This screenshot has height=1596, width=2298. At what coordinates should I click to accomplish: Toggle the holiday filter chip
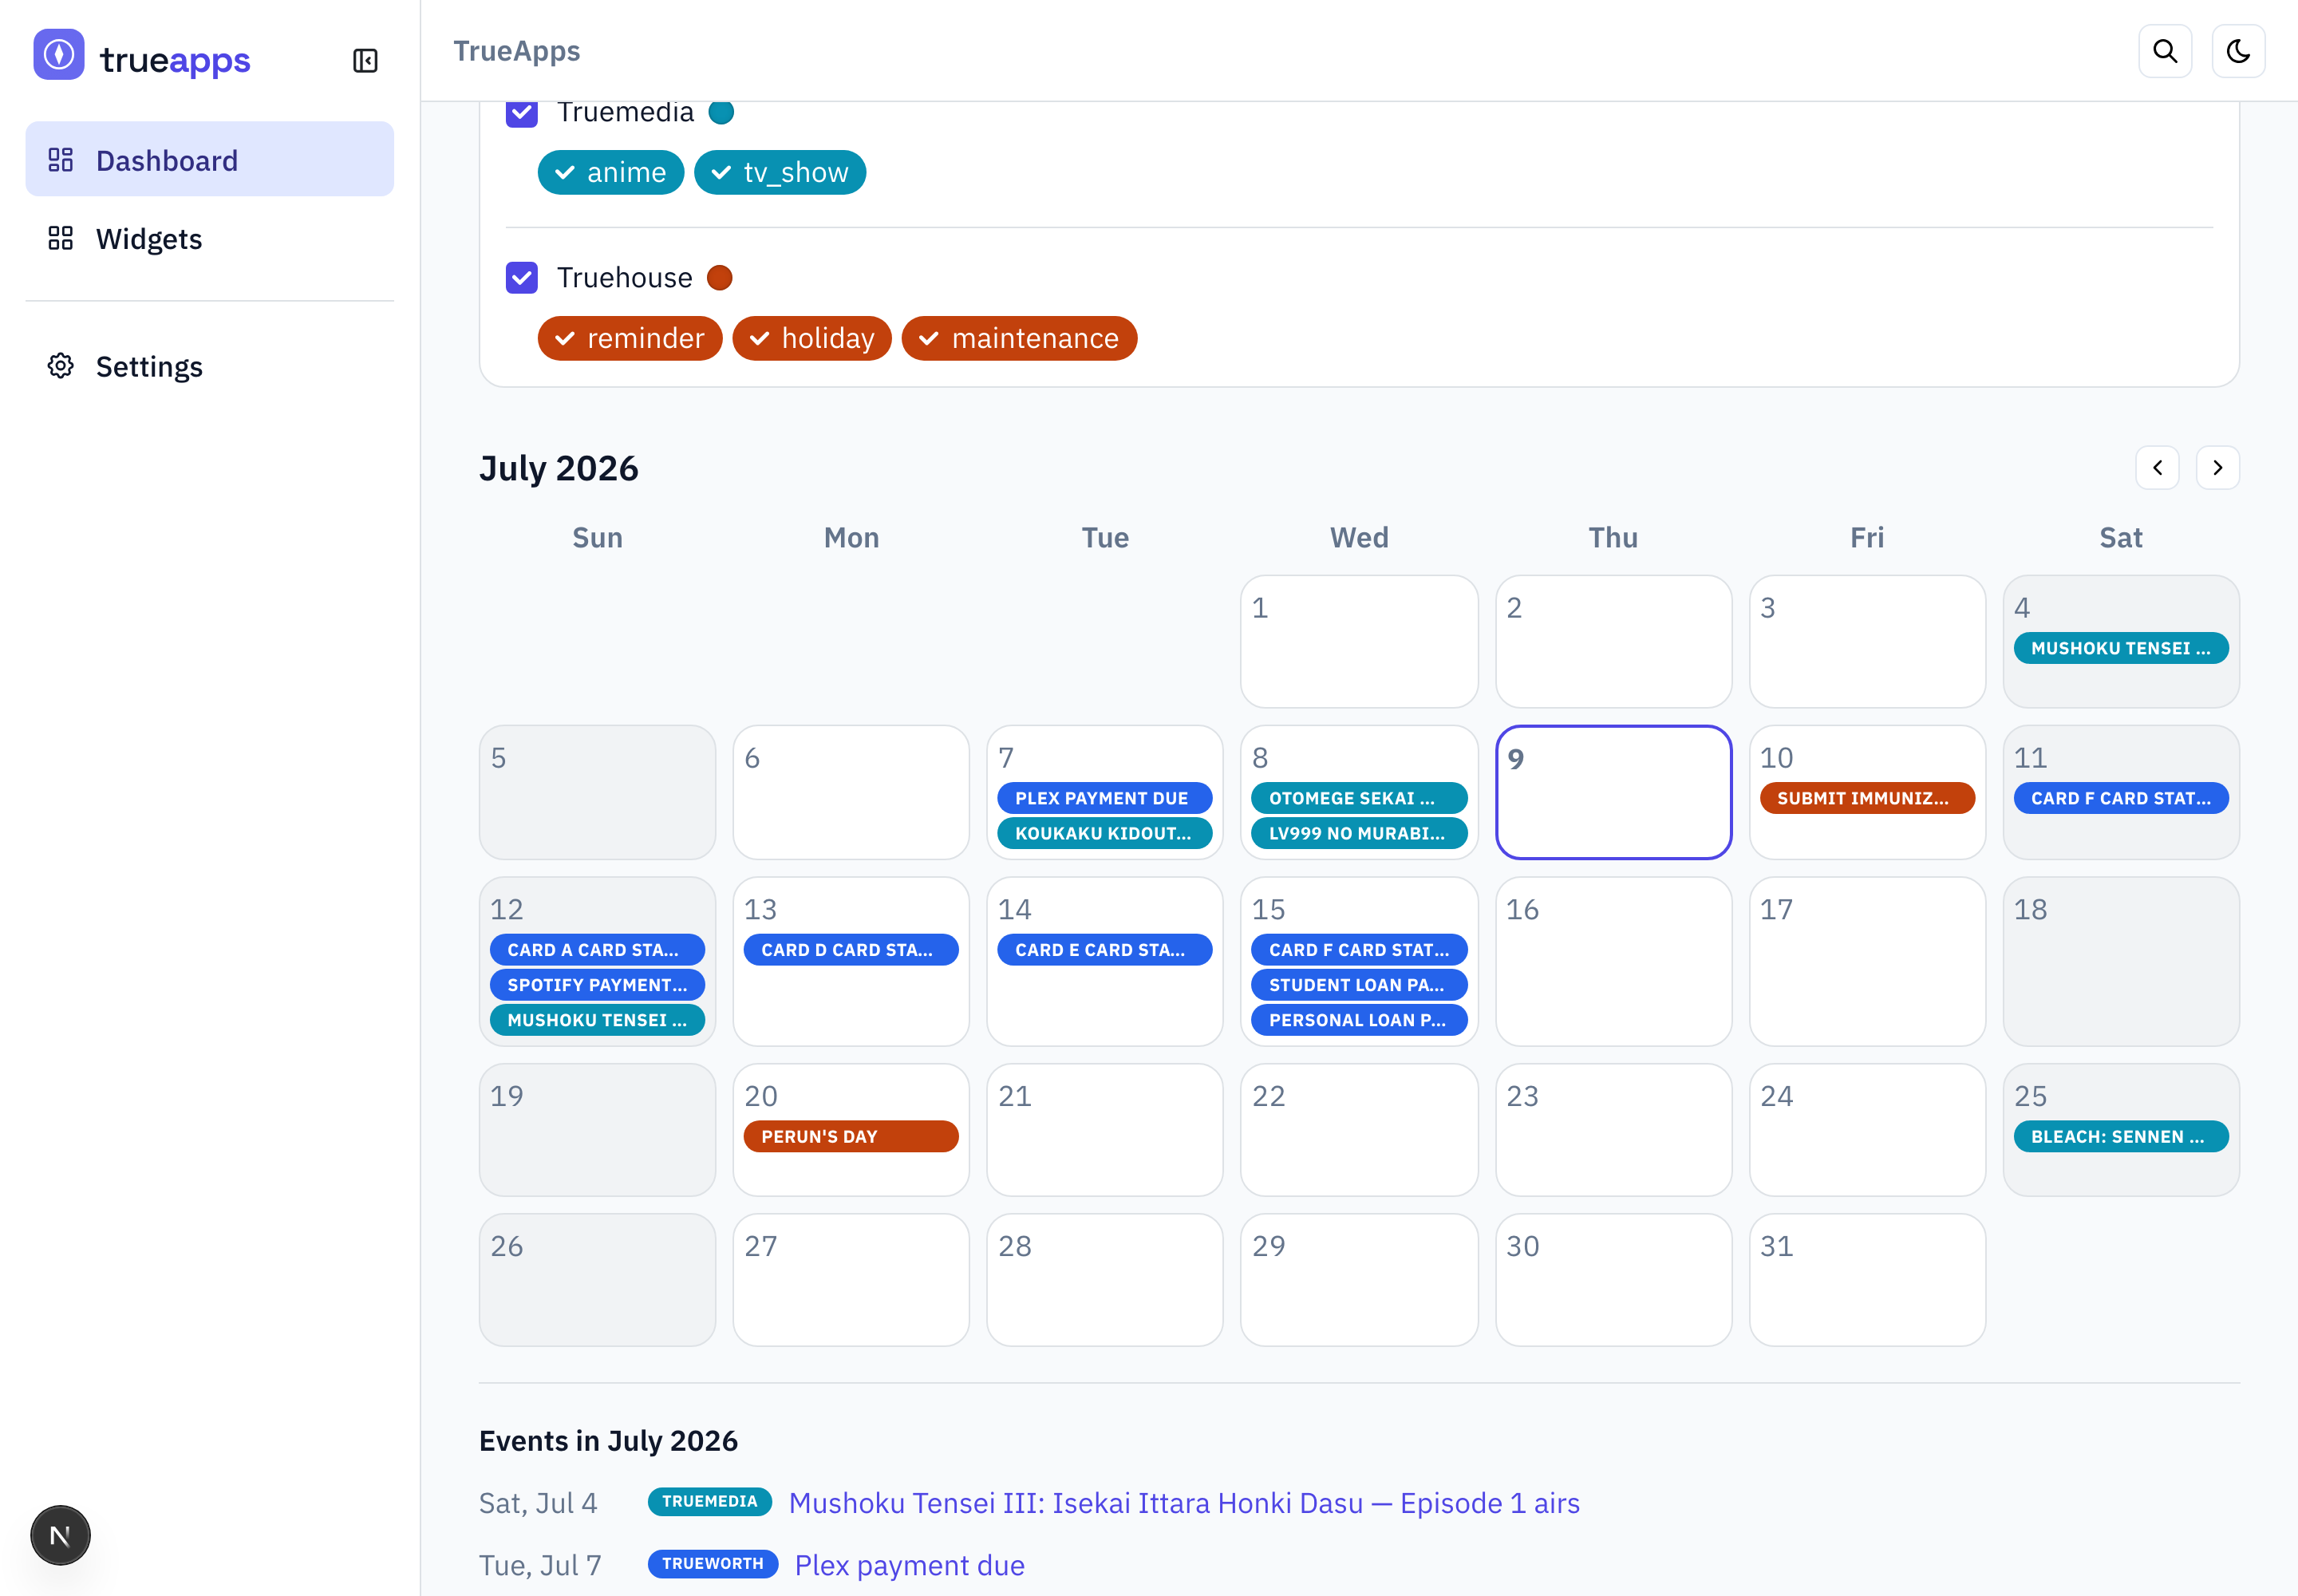pos(812,338)
